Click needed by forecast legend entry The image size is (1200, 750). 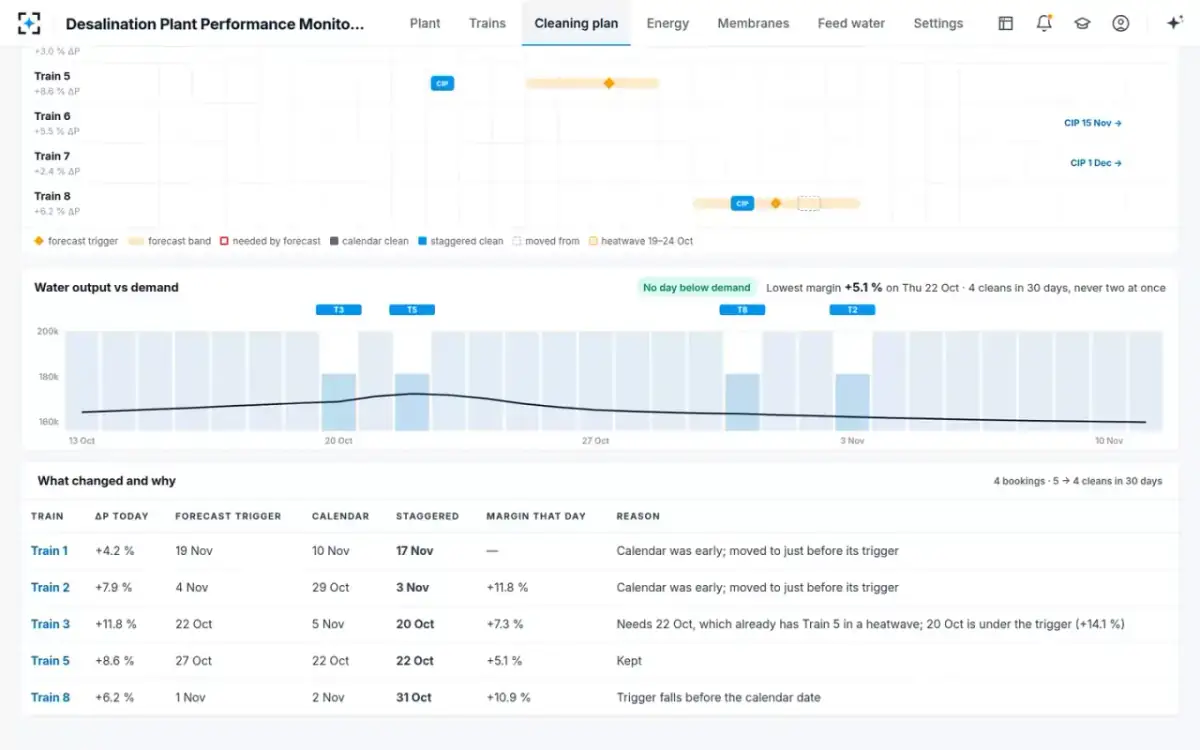(x=270, y=241)
